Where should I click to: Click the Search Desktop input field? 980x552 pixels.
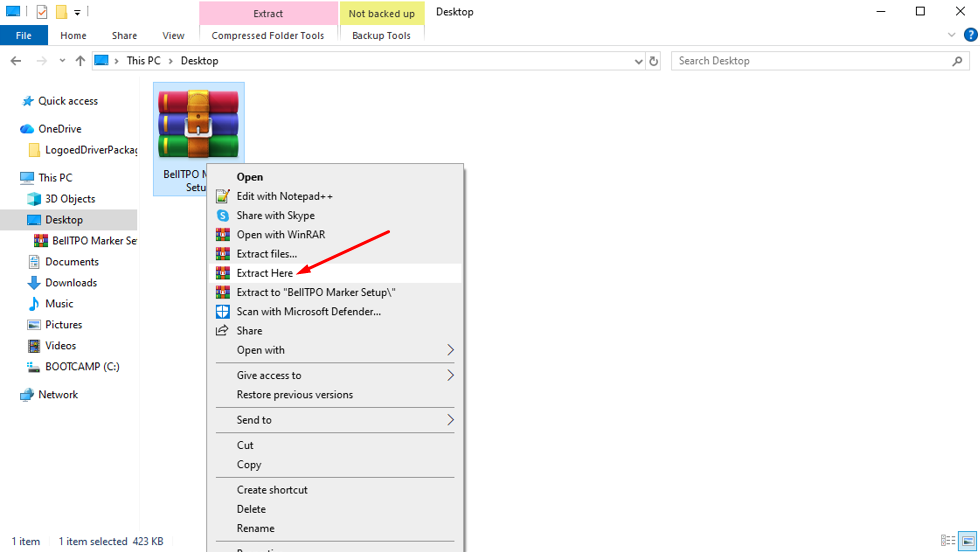[x=810, y=61]
